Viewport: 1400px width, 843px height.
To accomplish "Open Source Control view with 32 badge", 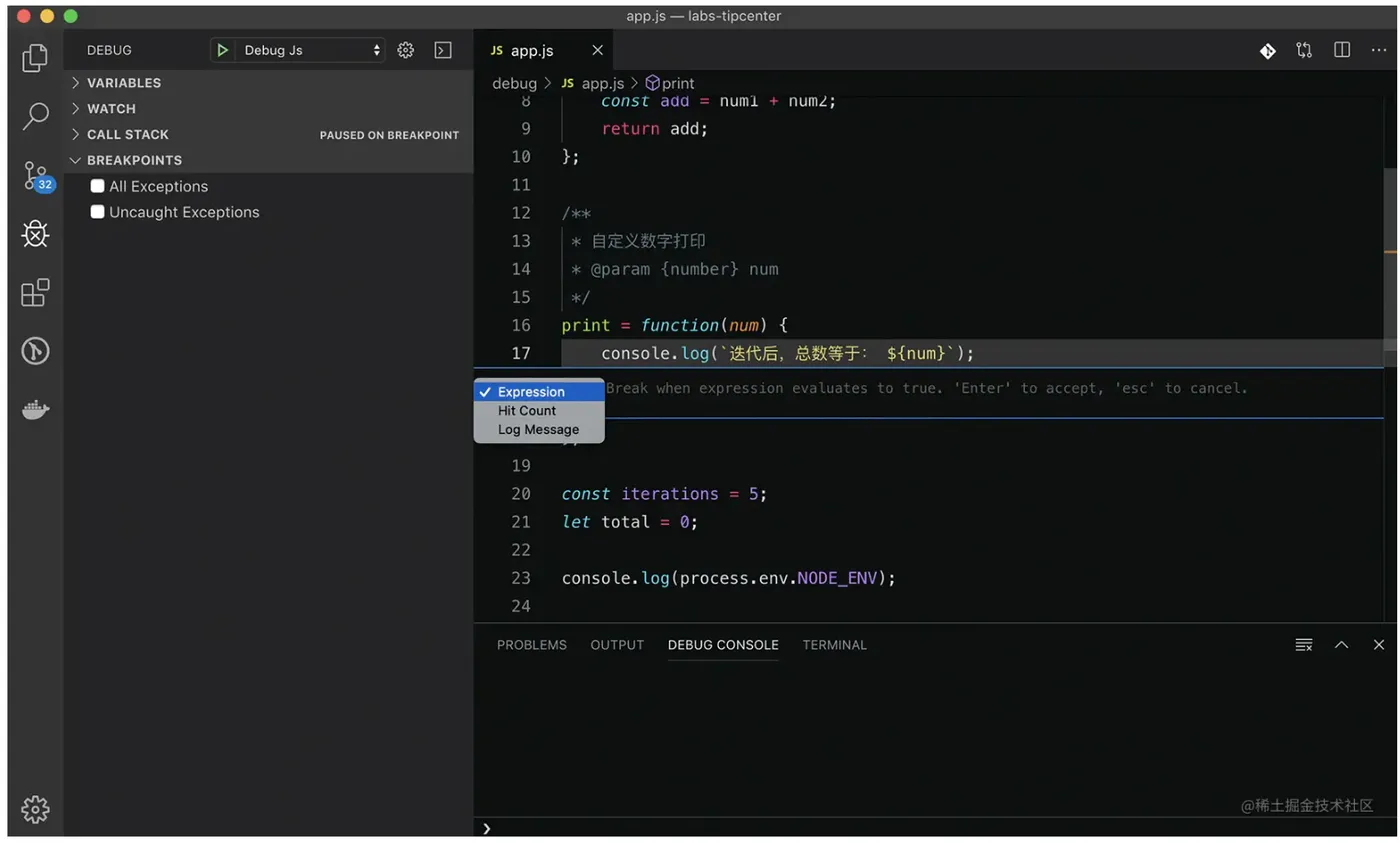I will (37, 176).
